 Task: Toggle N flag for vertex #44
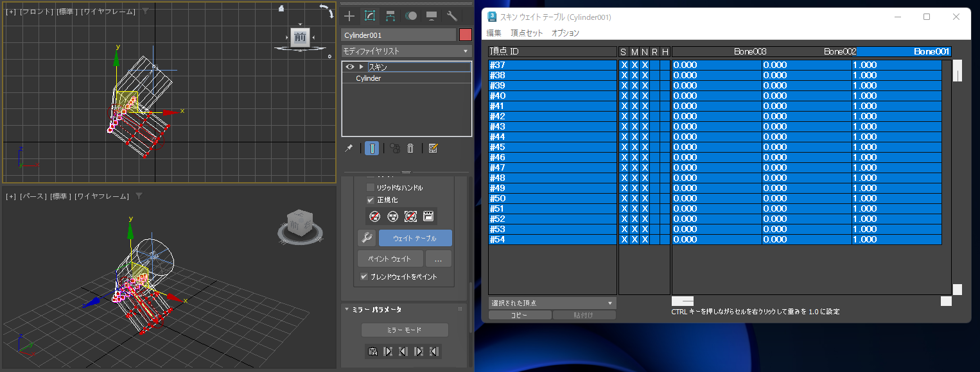644,137
